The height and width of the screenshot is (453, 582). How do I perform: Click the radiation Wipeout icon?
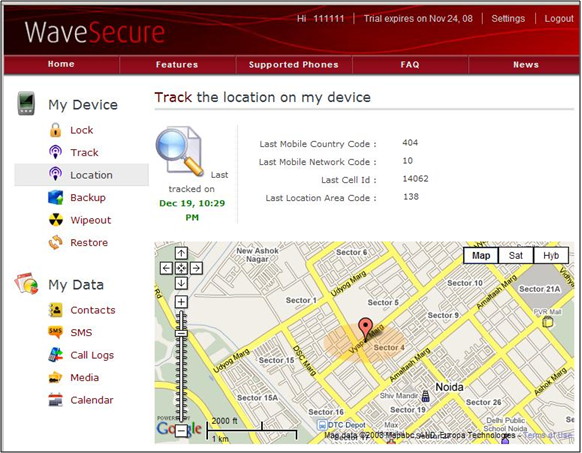click(56, 220)
